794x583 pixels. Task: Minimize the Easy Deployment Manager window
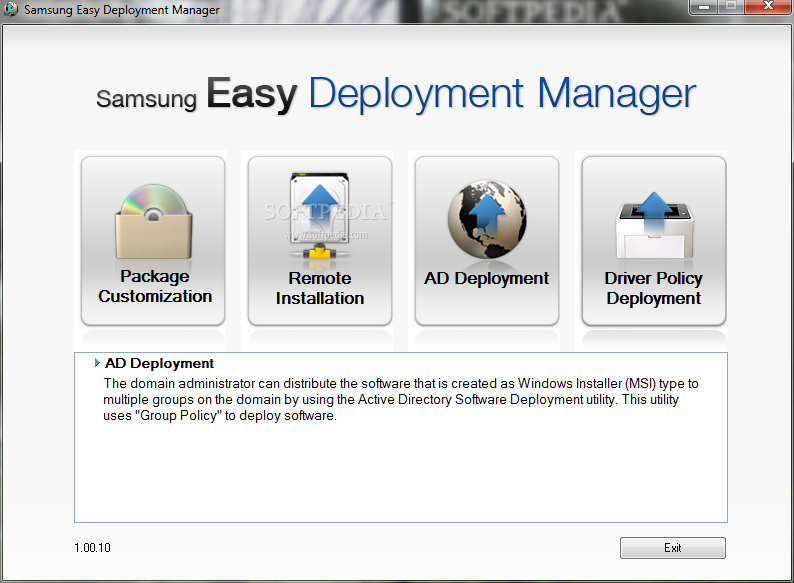click(x=704, y=7)
